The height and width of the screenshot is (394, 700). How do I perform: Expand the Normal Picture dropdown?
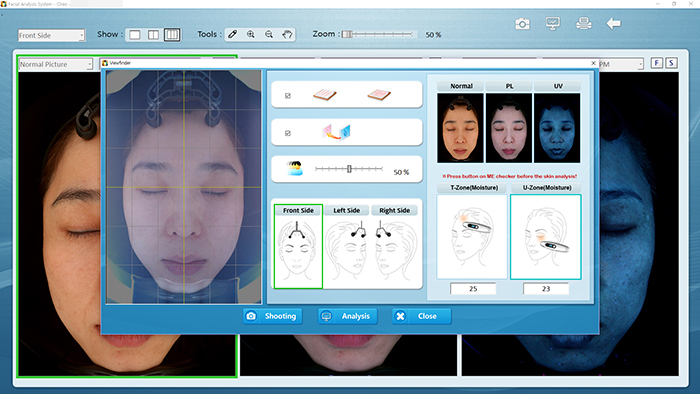(x=55, y=64)
